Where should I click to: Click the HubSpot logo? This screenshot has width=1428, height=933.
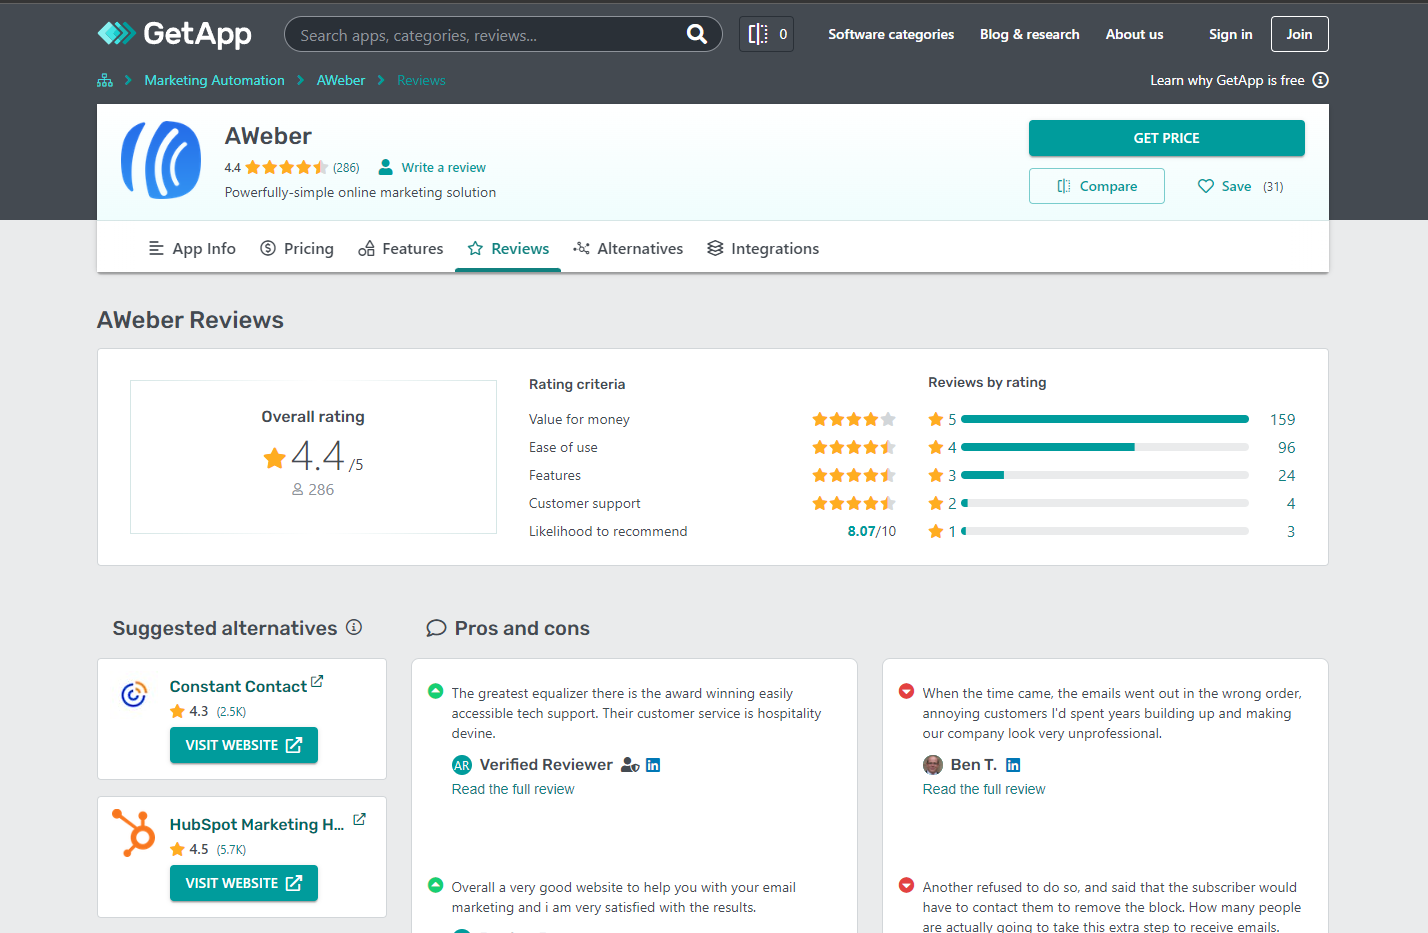coord(134,832)
